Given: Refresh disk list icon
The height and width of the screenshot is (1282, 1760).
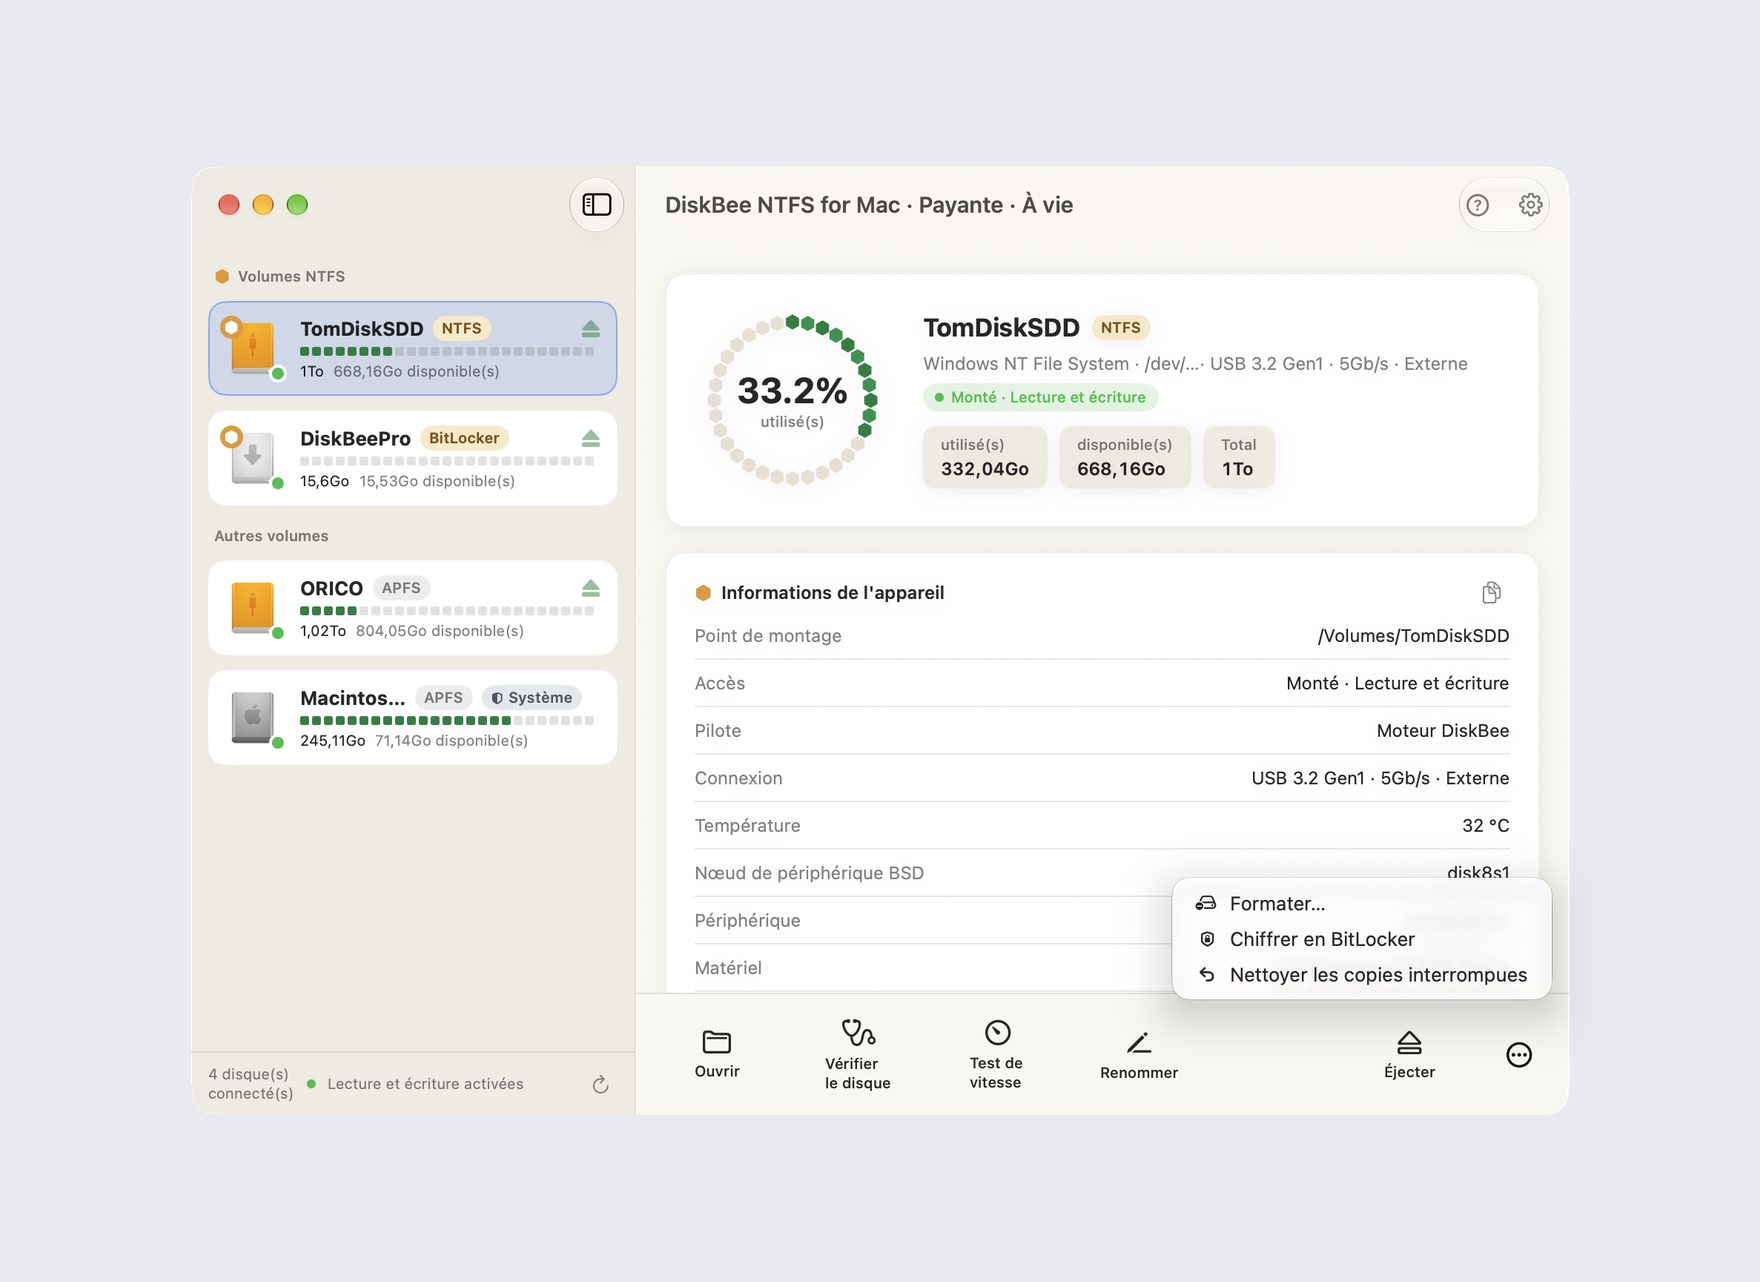Looking at the screenshot, I should tap(600, 1085).
